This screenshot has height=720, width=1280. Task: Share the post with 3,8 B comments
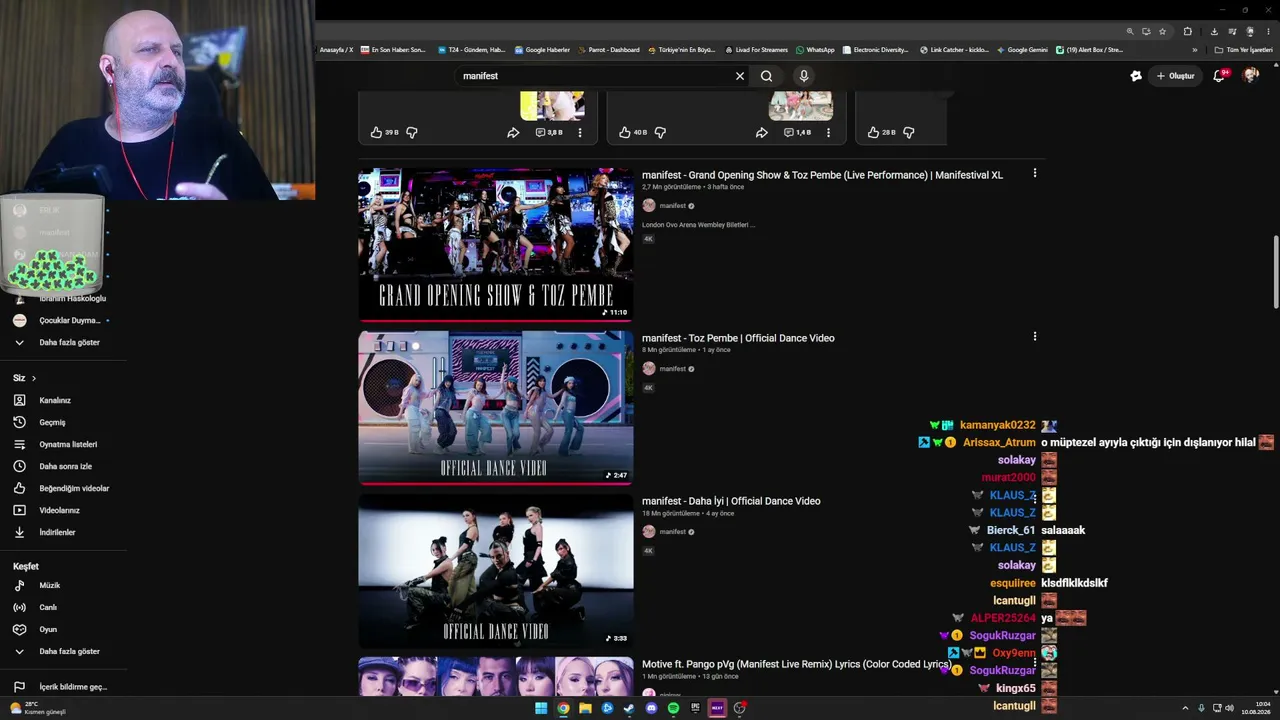pyautogui.click(x=513, y=132)
